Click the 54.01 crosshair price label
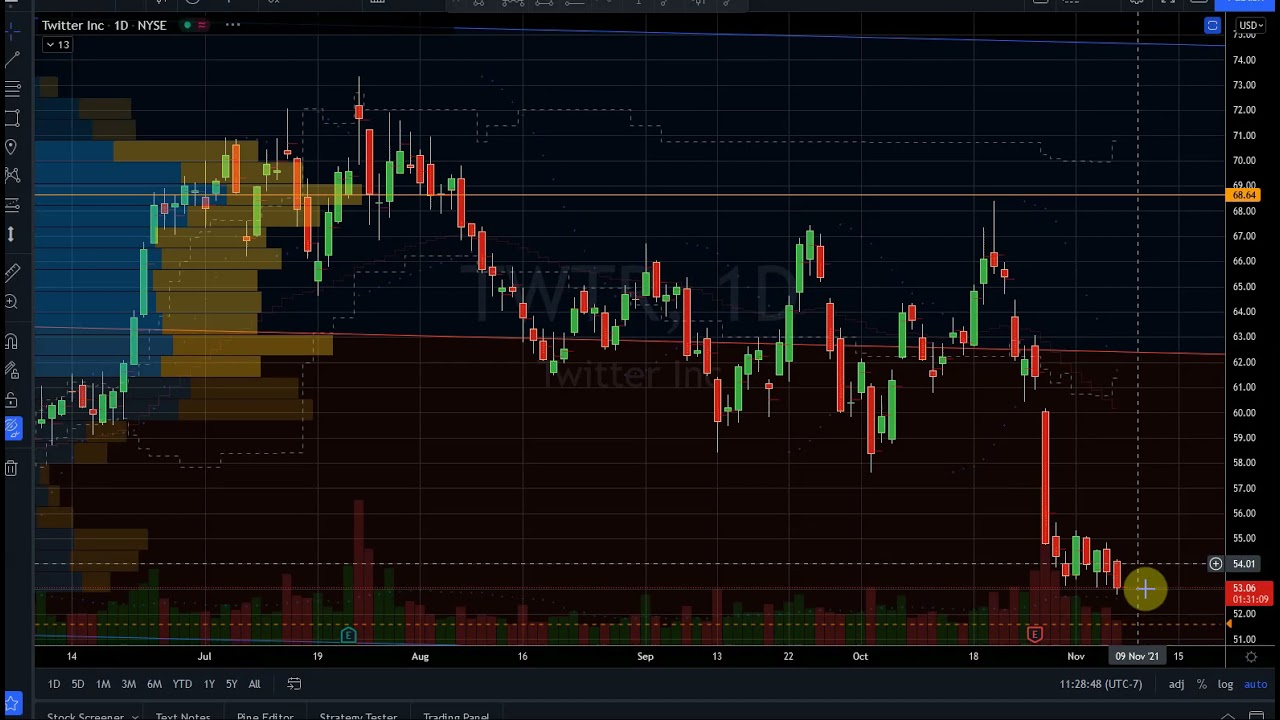The height and width of the screenshot is (720, 1280). click(x=1244, y=564)
